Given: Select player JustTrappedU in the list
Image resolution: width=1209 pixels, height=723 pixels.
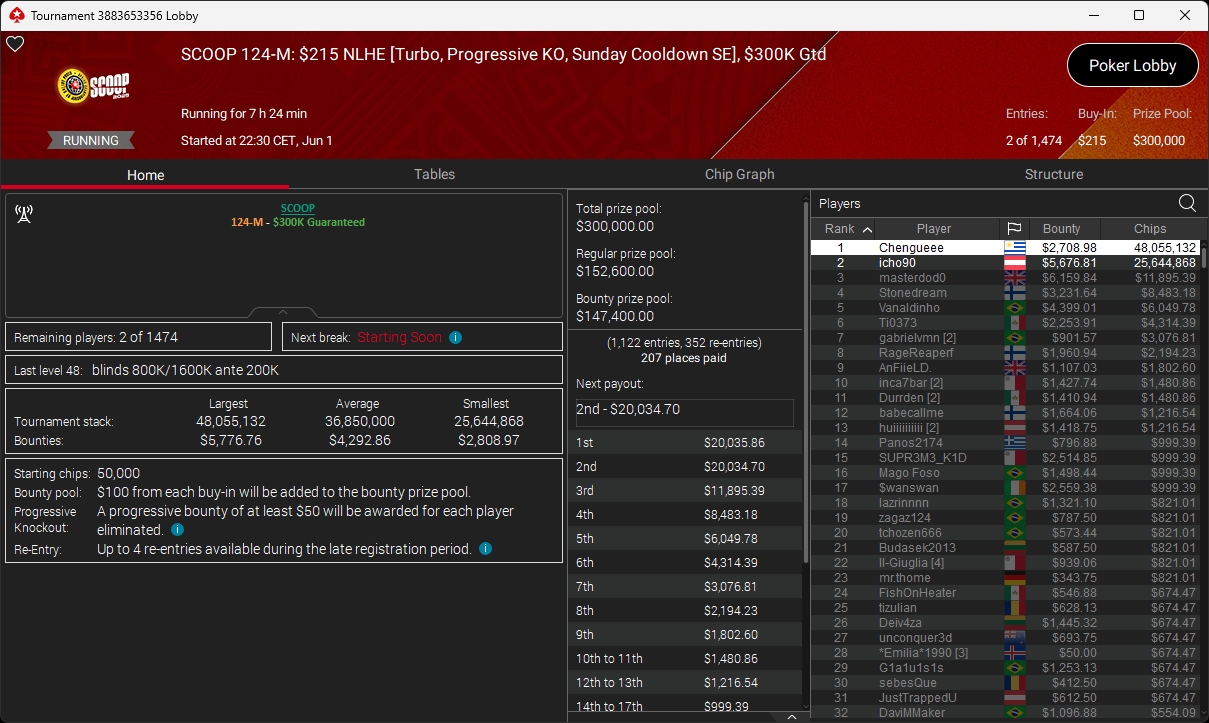Looking at the screenshot, I should tap(1005, 698).
